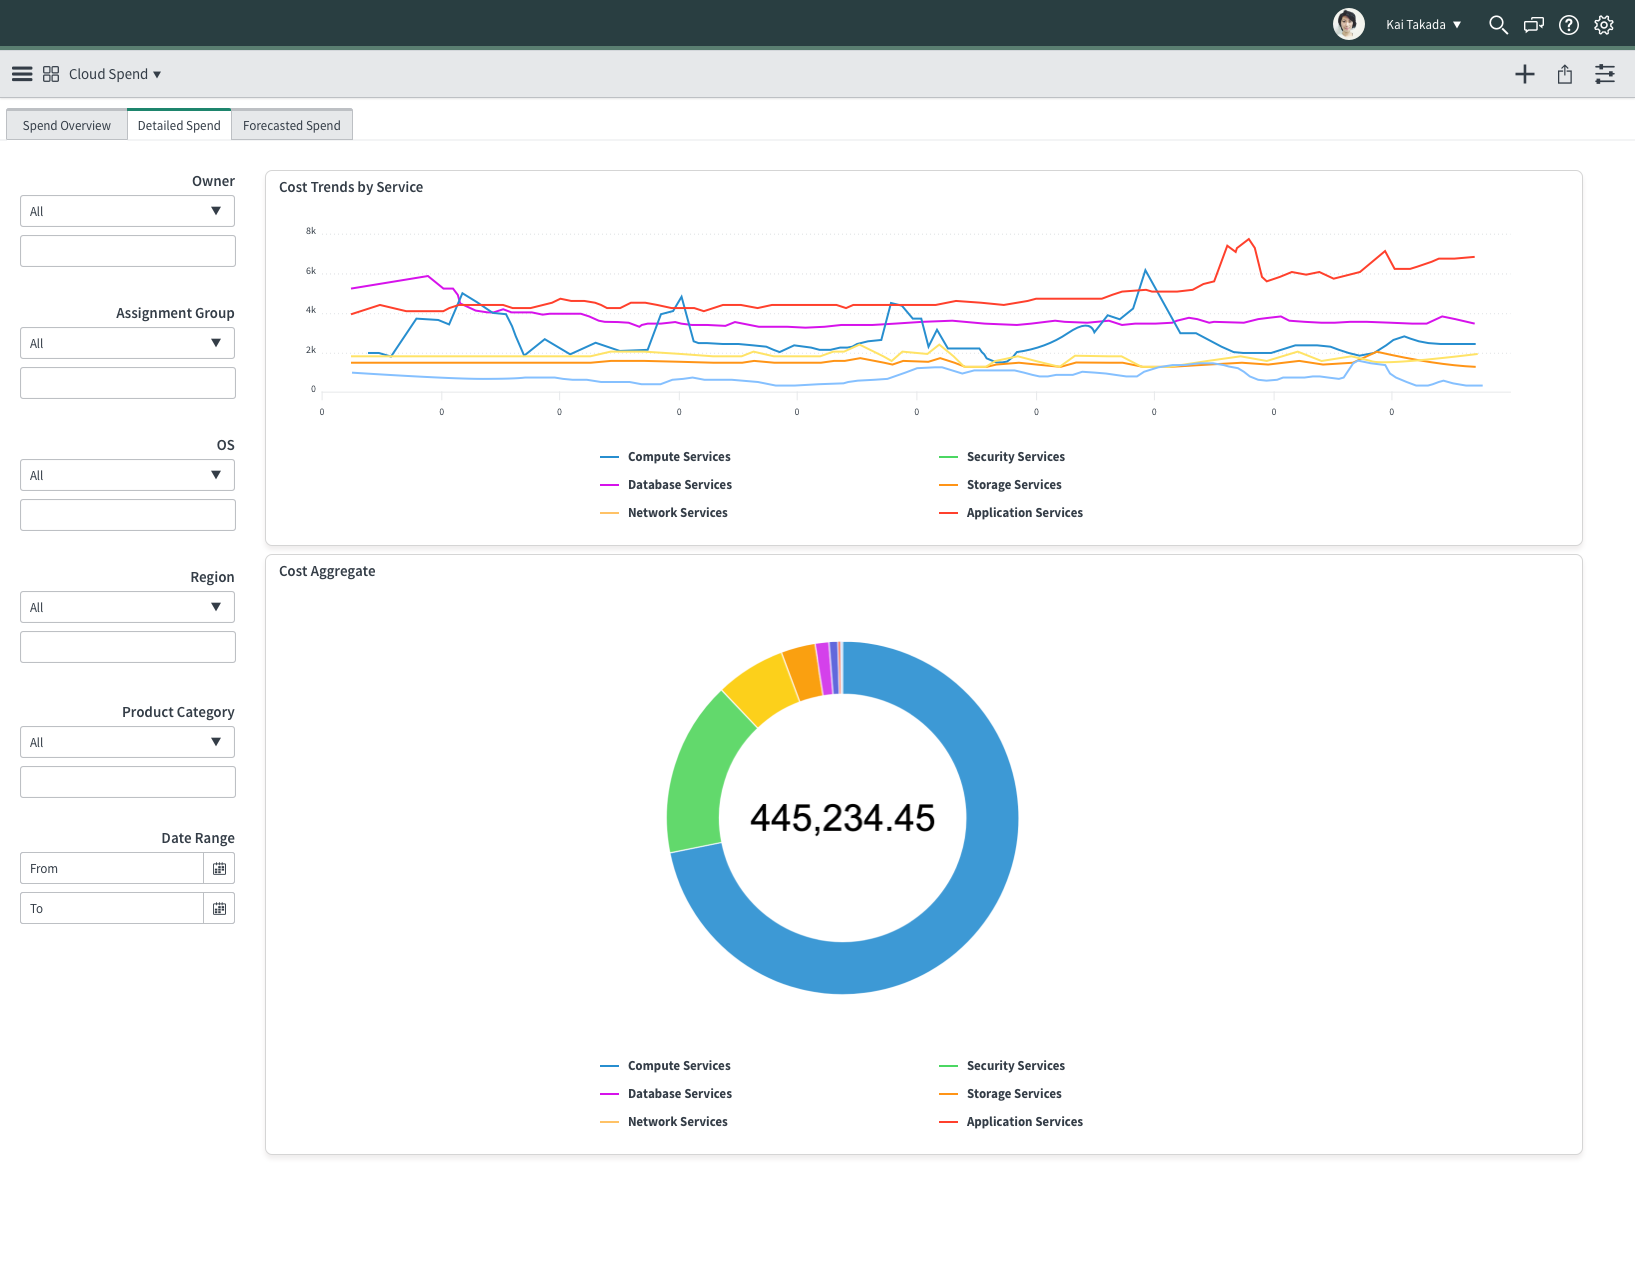Click the dashboard grid icon beside Cloud Spend
Viewport: 1635px width, 1263px height.
click(51, 74)
